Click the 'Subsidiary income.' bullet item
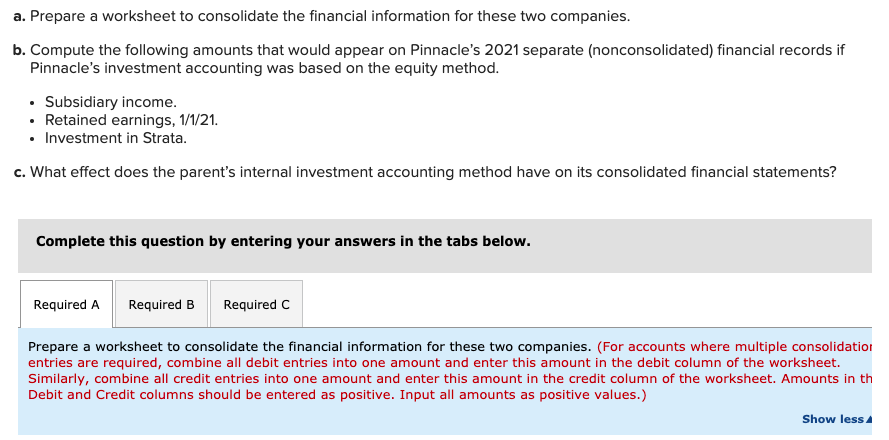889x440 pixels. (111, 102)
